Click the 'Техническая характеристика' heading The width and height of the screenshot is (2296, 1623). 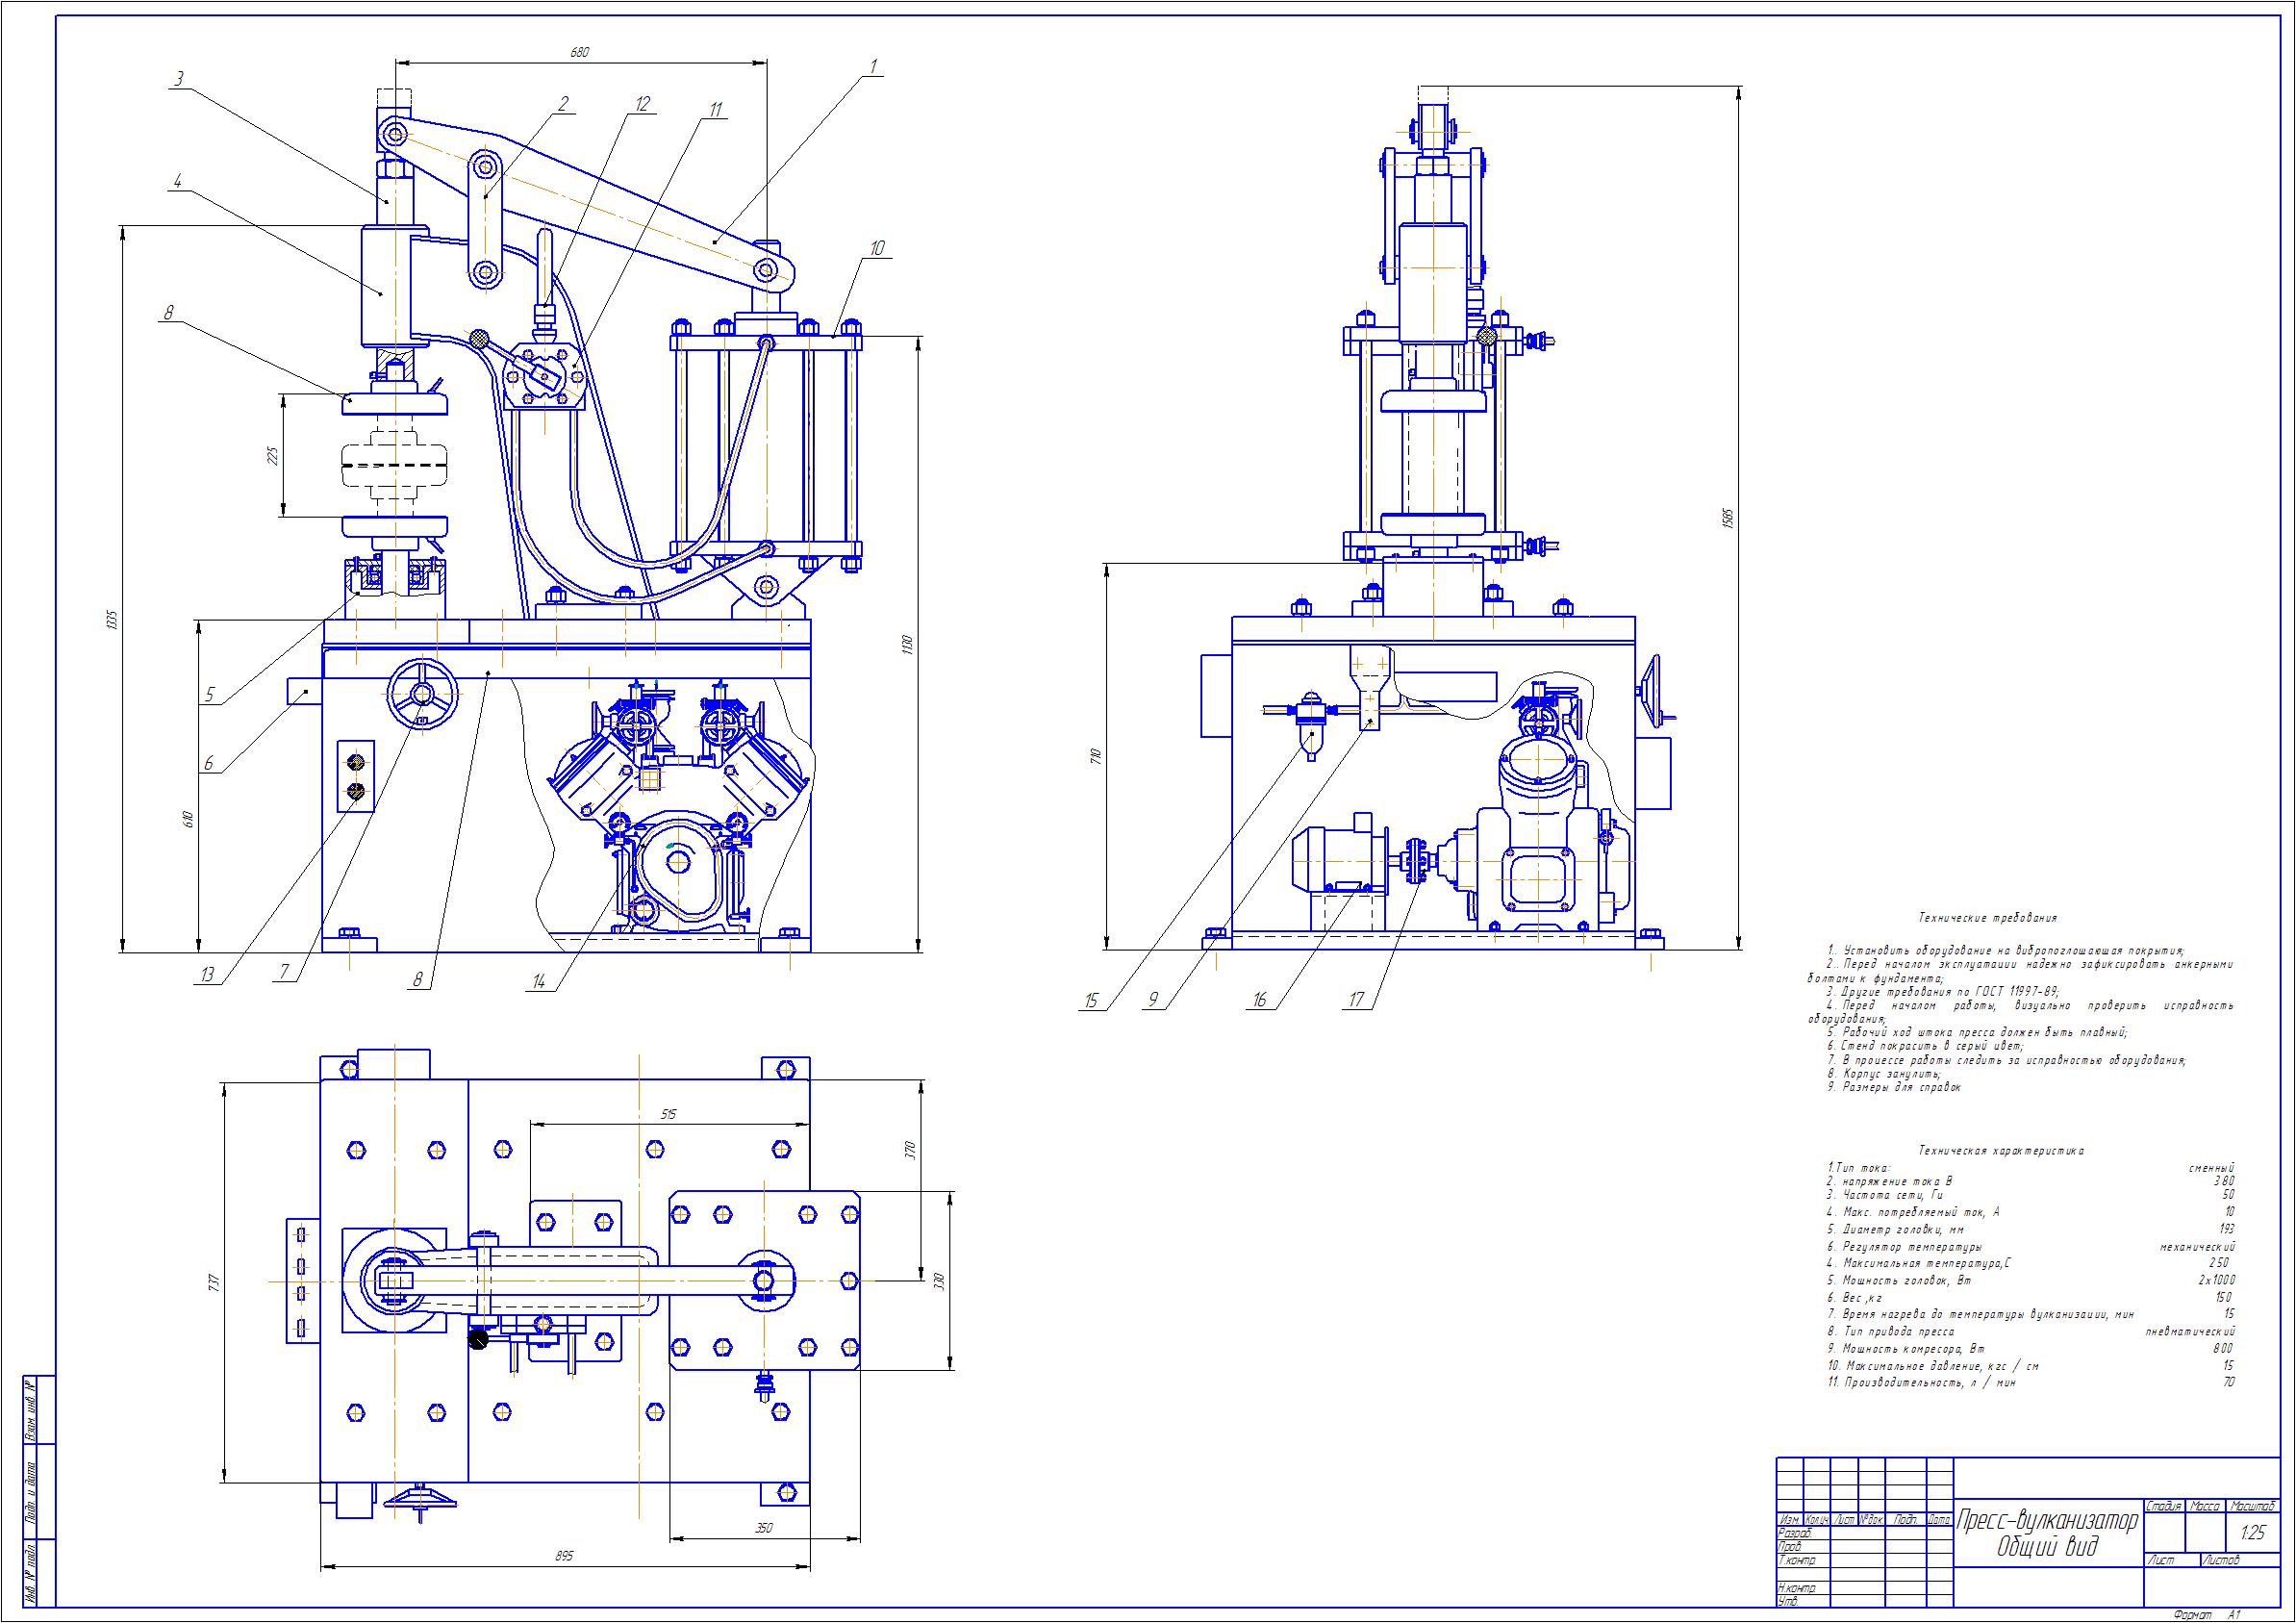2000,1151
